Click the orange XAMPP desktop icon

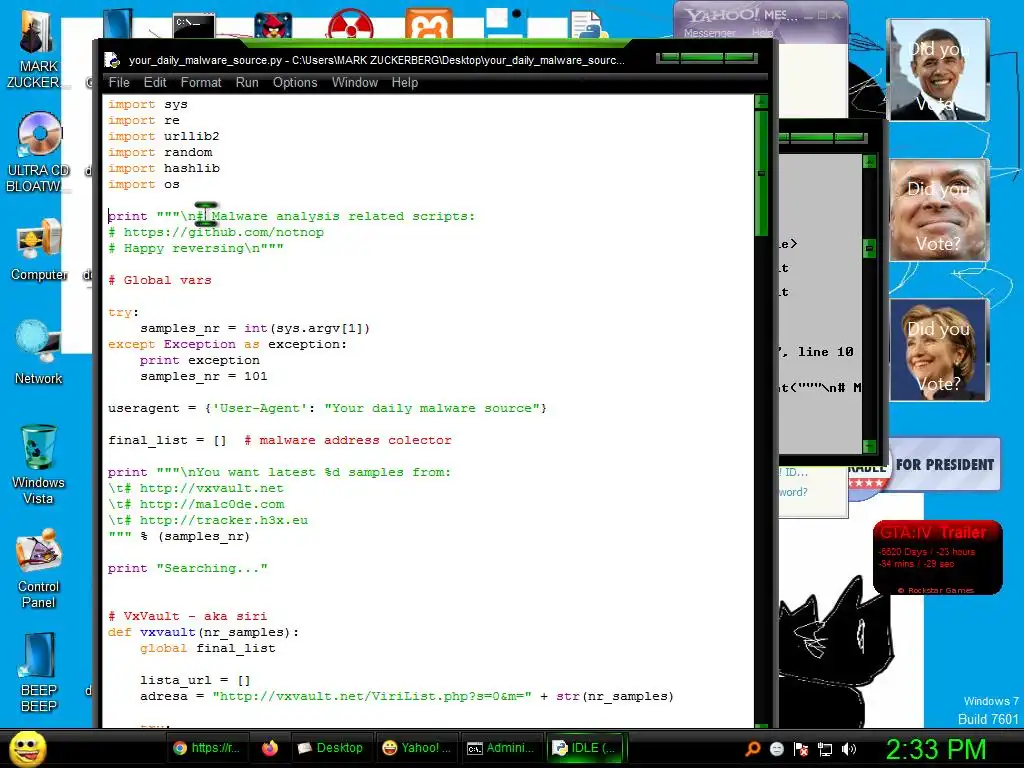pyautogui.click(x=428, y=25)
